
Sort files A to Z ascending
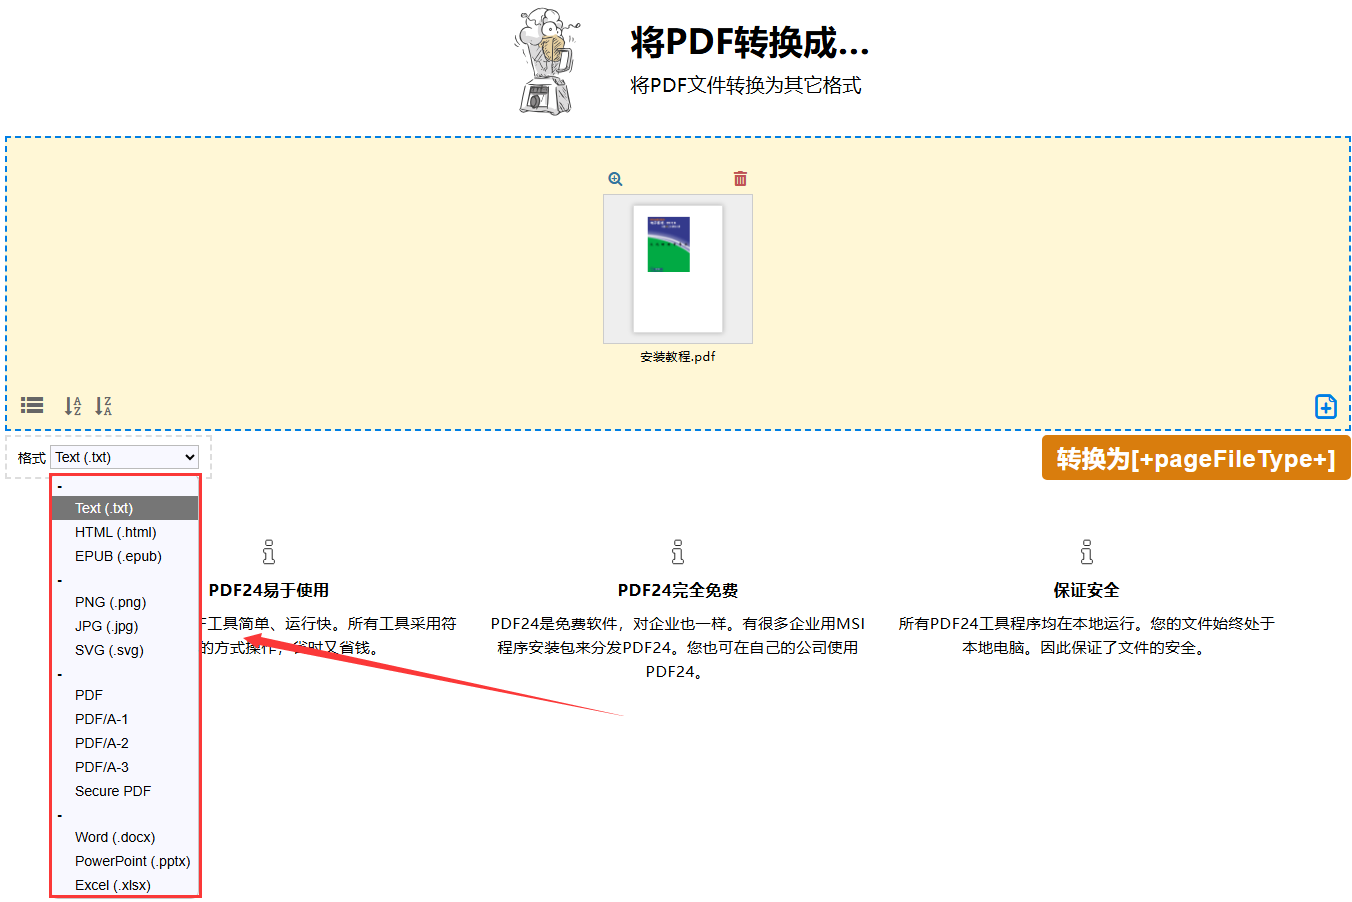pos(73,406)
